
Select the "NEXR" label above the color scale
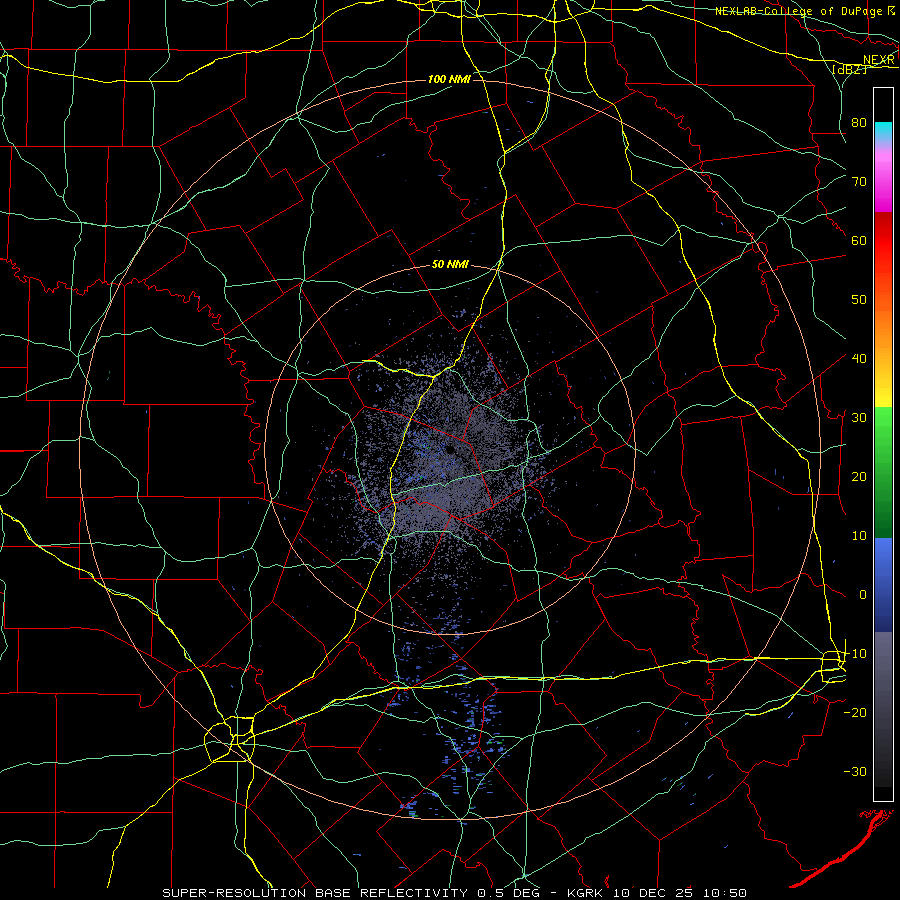879,60
